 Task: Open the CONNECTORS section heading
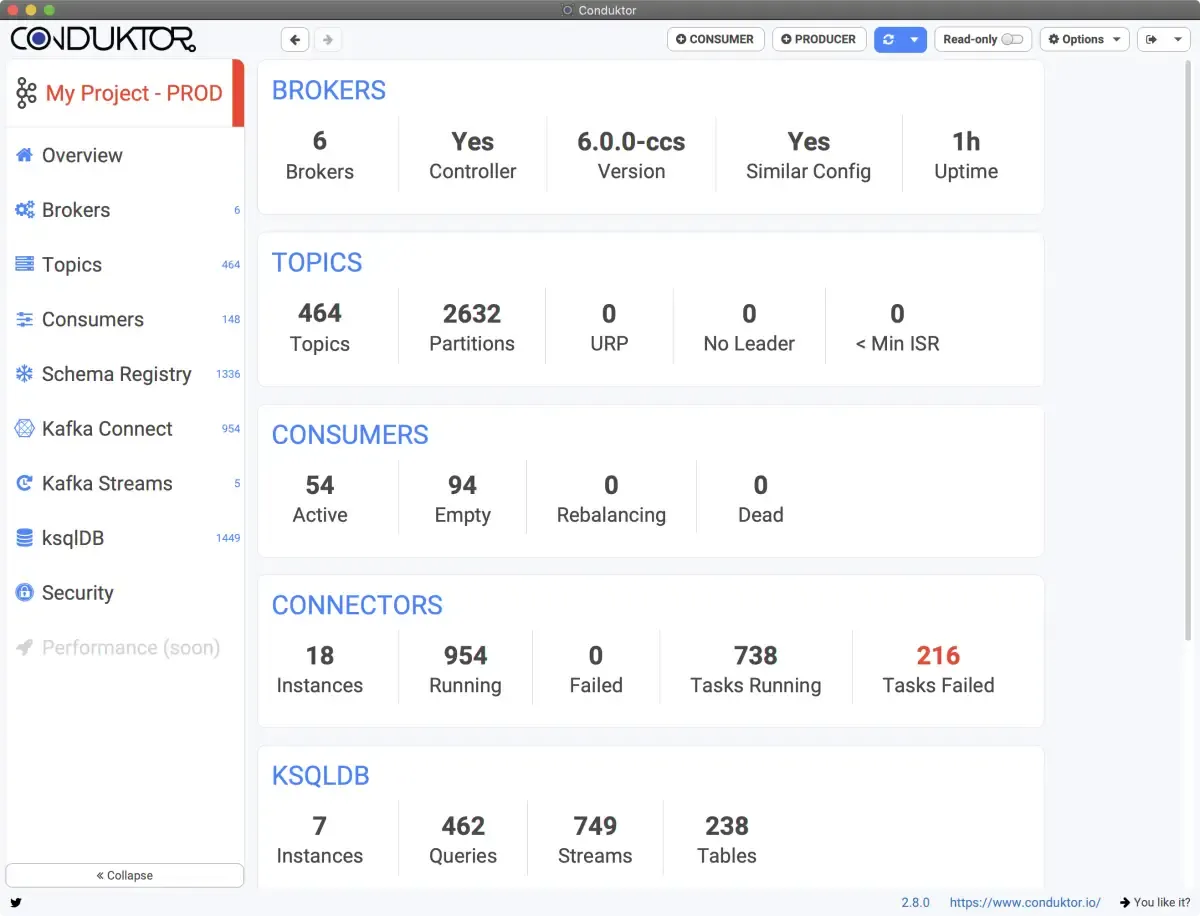(x=357, y=605)
